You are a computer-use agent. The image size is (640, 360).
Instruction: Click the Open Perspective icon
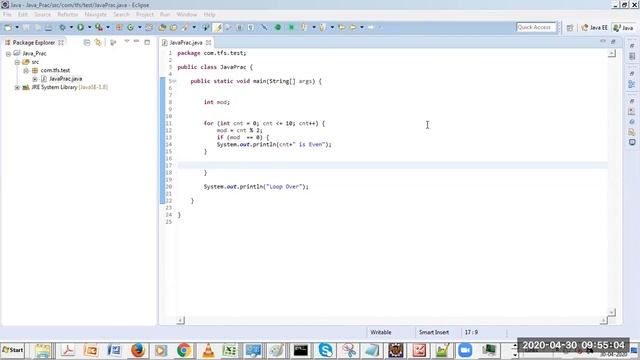[570, 28]
